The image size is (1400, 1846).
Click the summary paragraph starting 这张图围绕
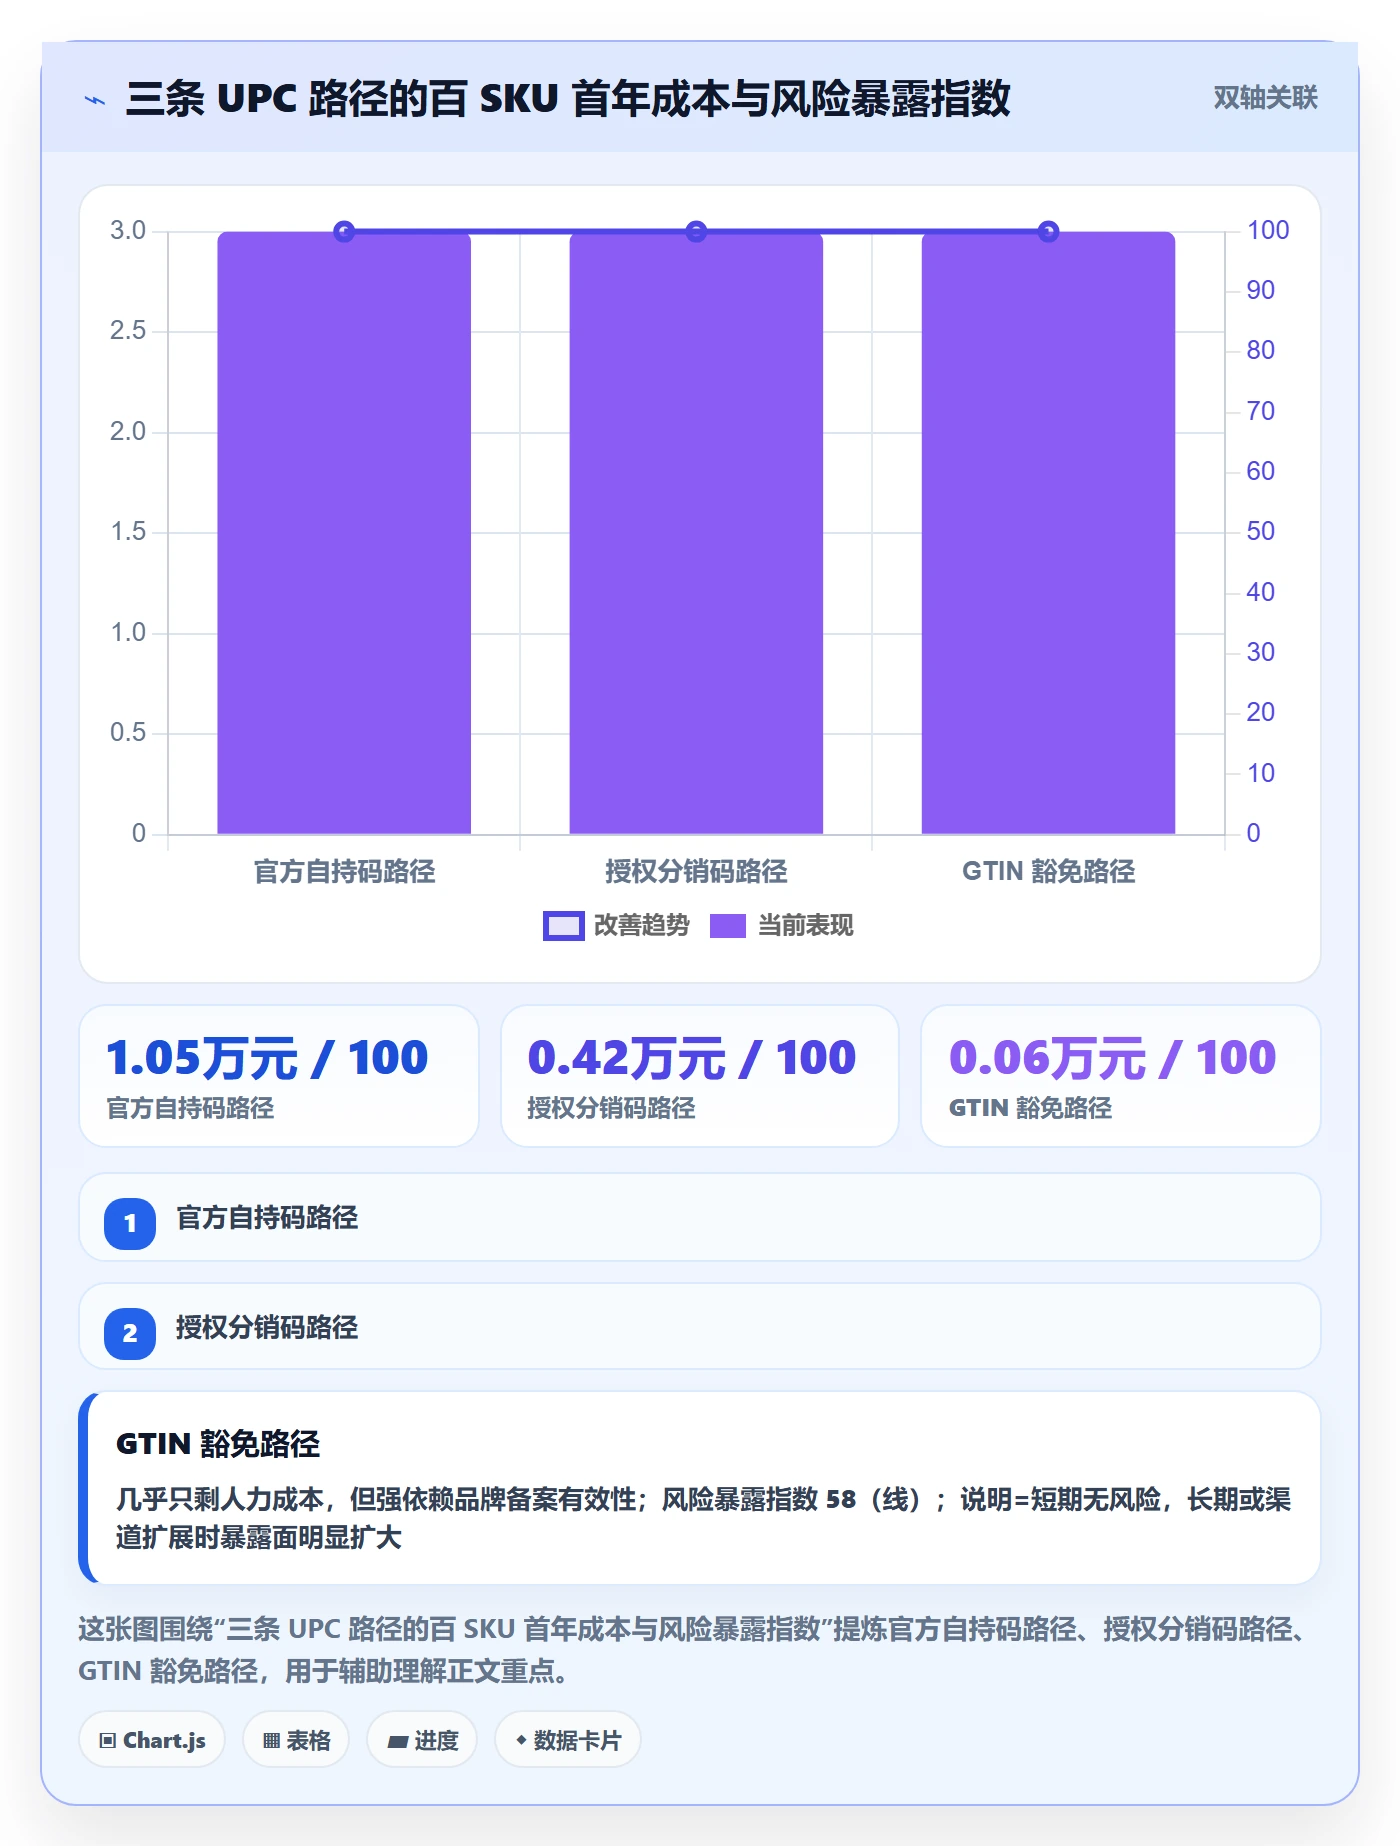point(693,1650)
